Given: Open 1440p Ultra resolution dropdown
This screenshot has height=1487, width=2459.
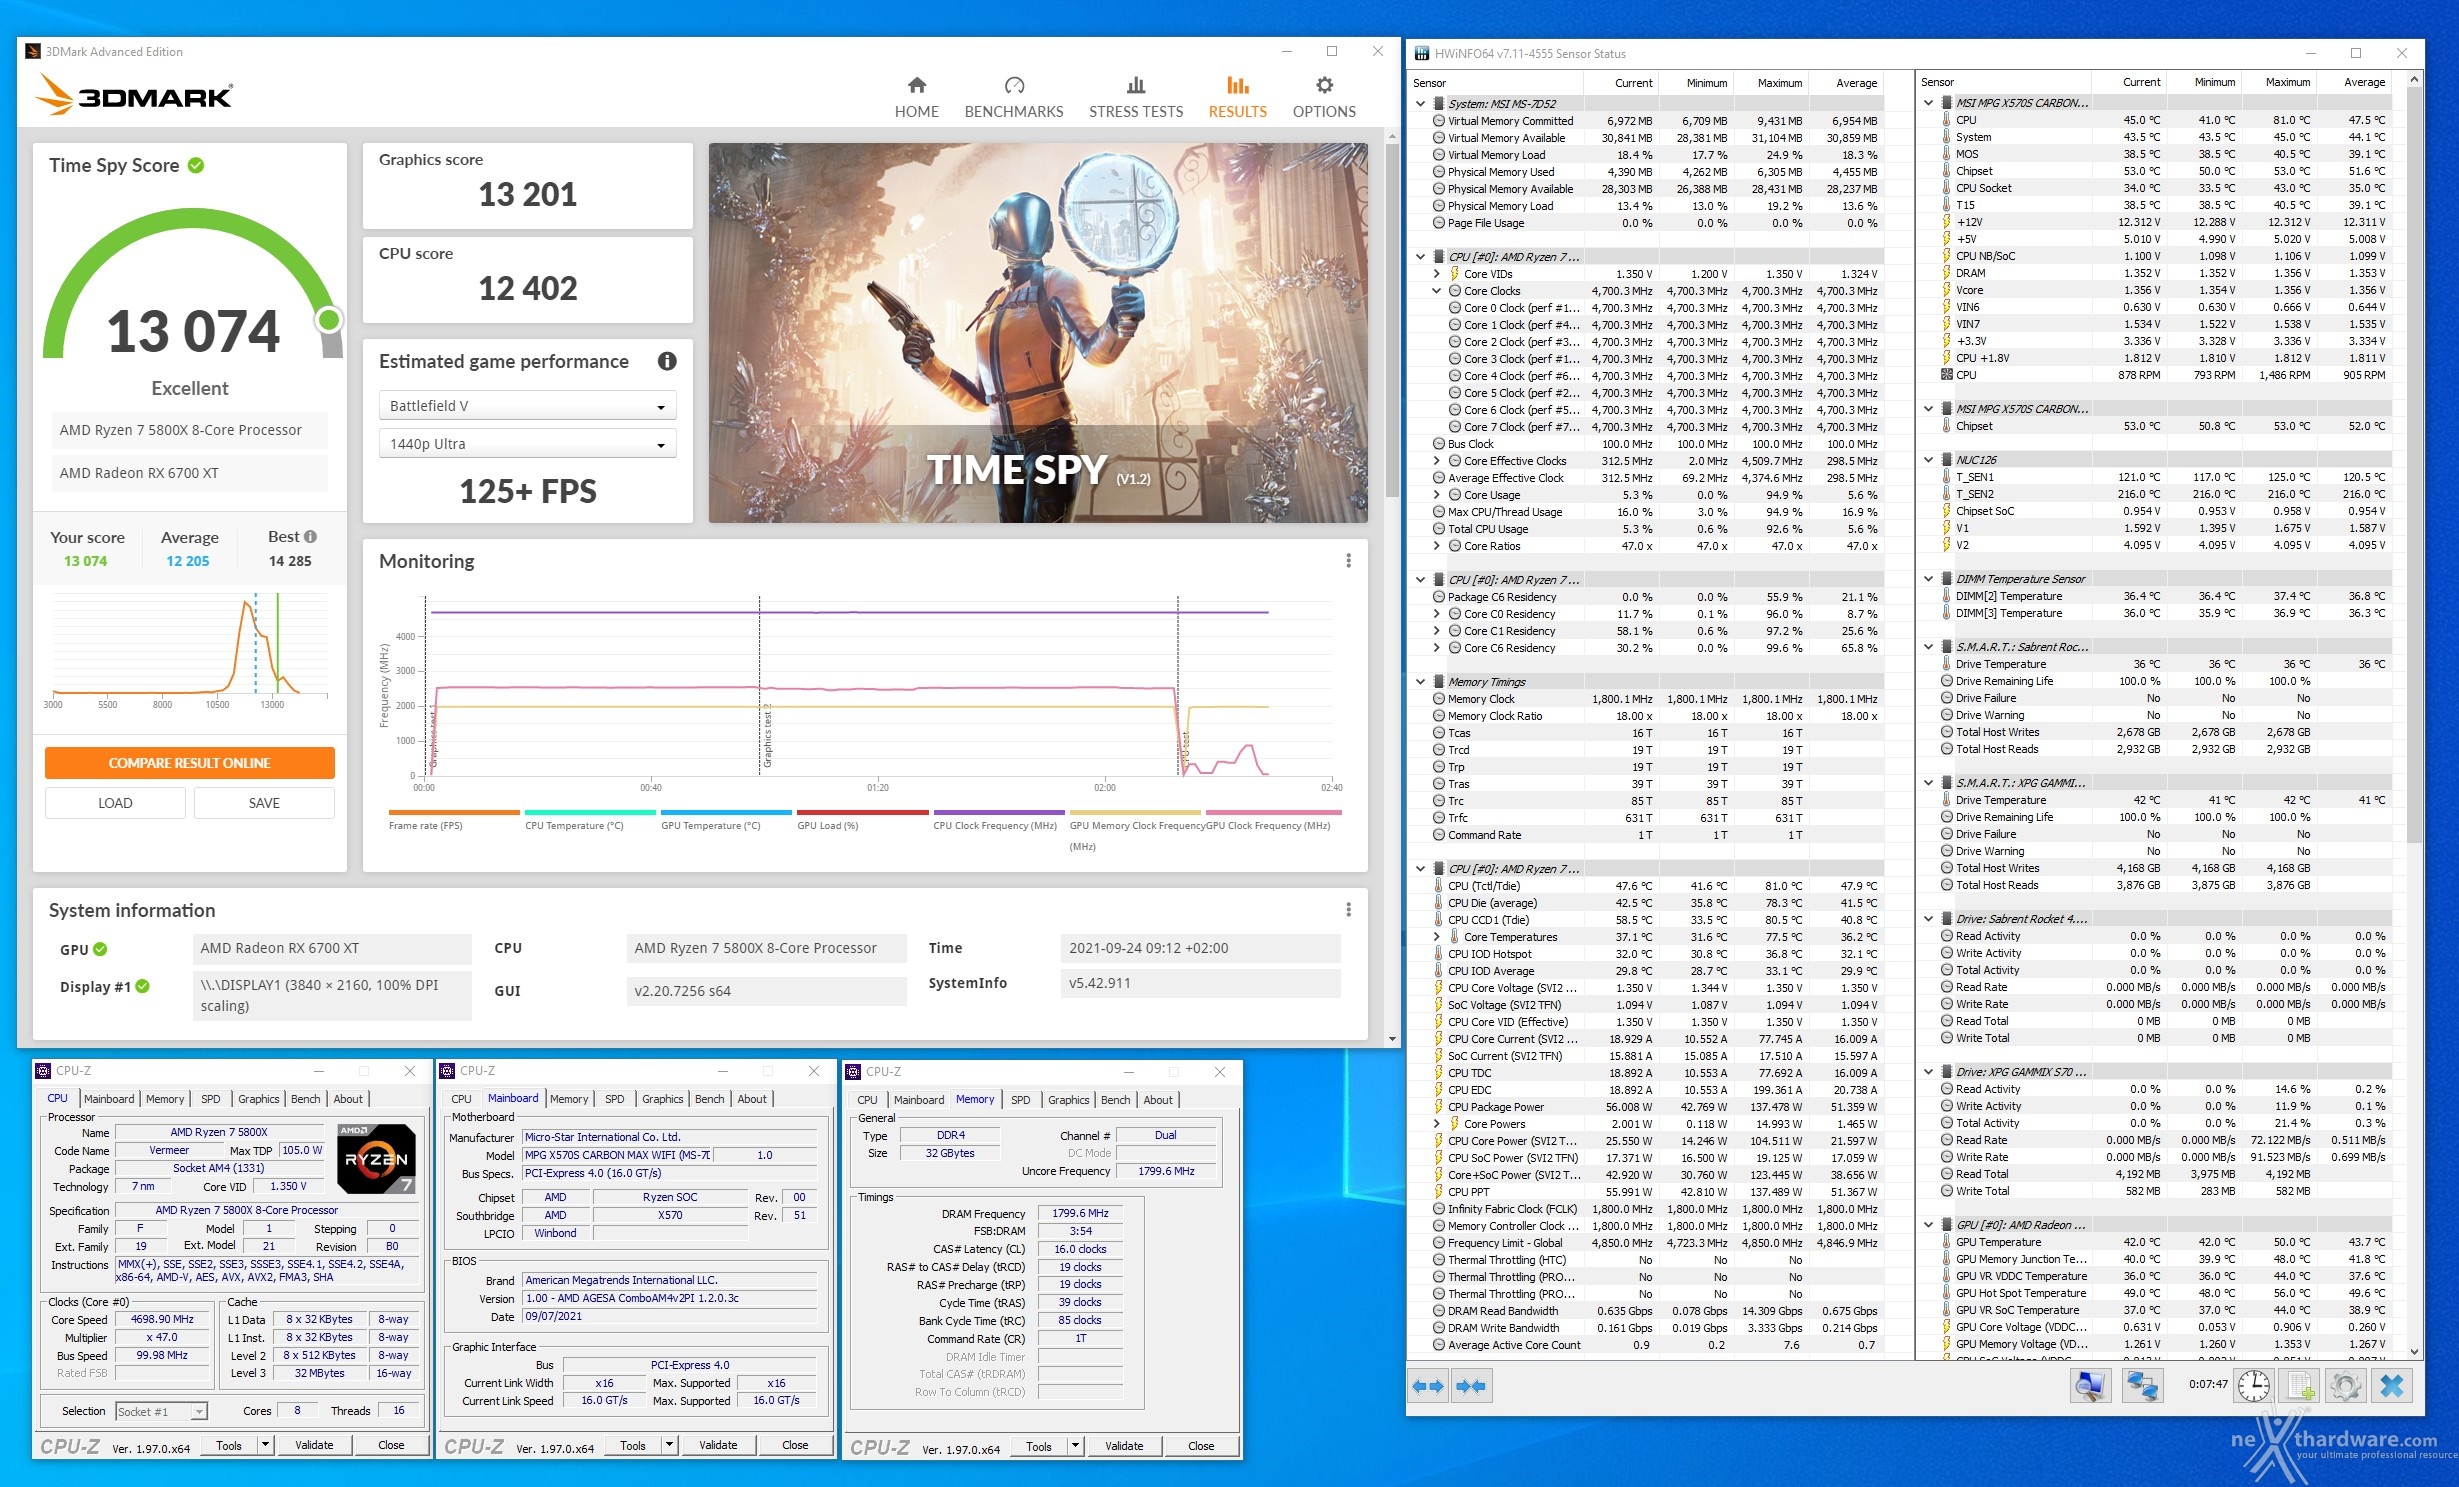Looking at the screenshot, I should (x=527, y=444).
